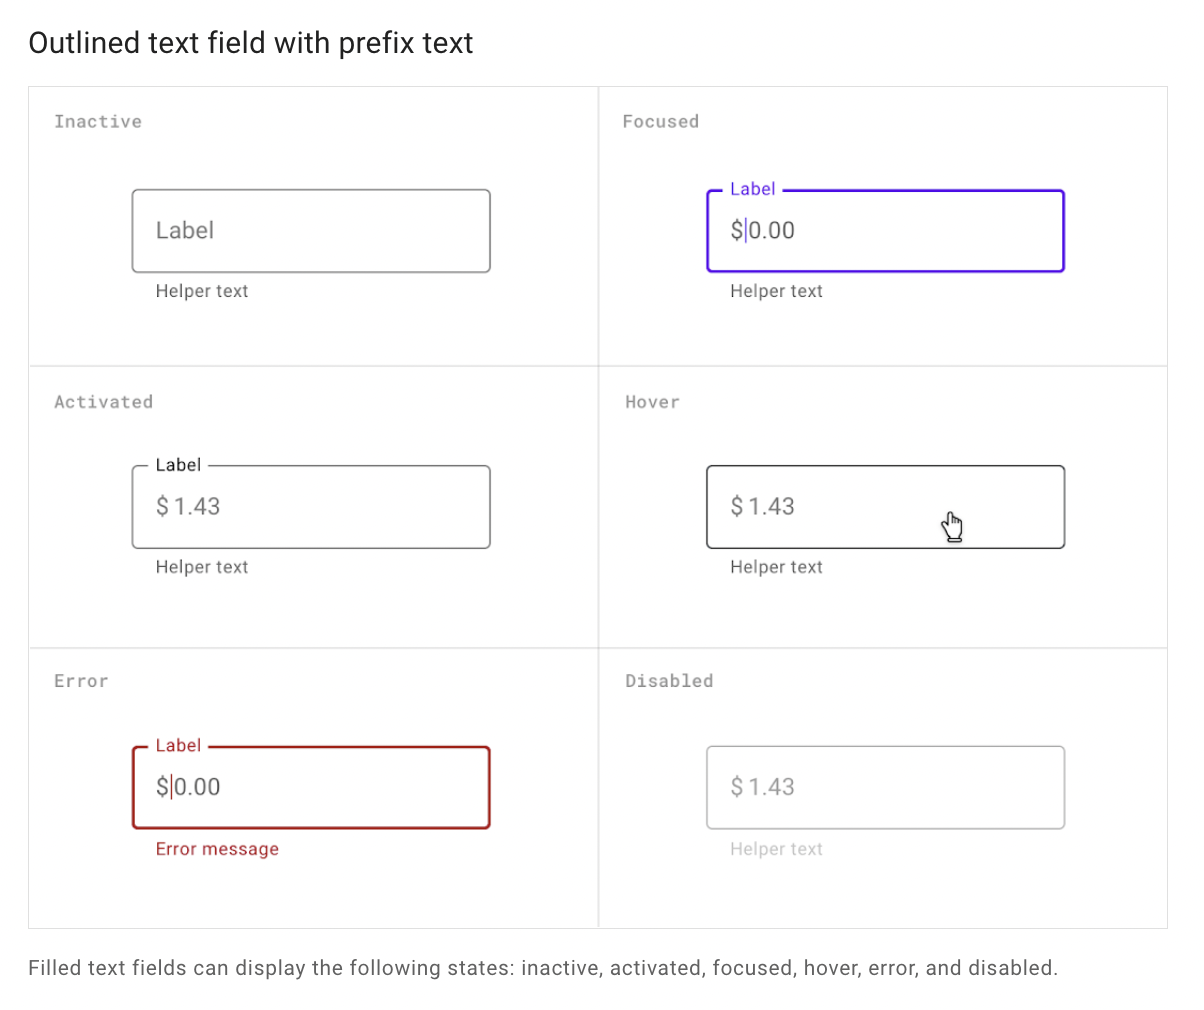Click the red floating Label in Error field
The width and height of the screenshot is (1204, 1010).
click(x=178, y=746)
